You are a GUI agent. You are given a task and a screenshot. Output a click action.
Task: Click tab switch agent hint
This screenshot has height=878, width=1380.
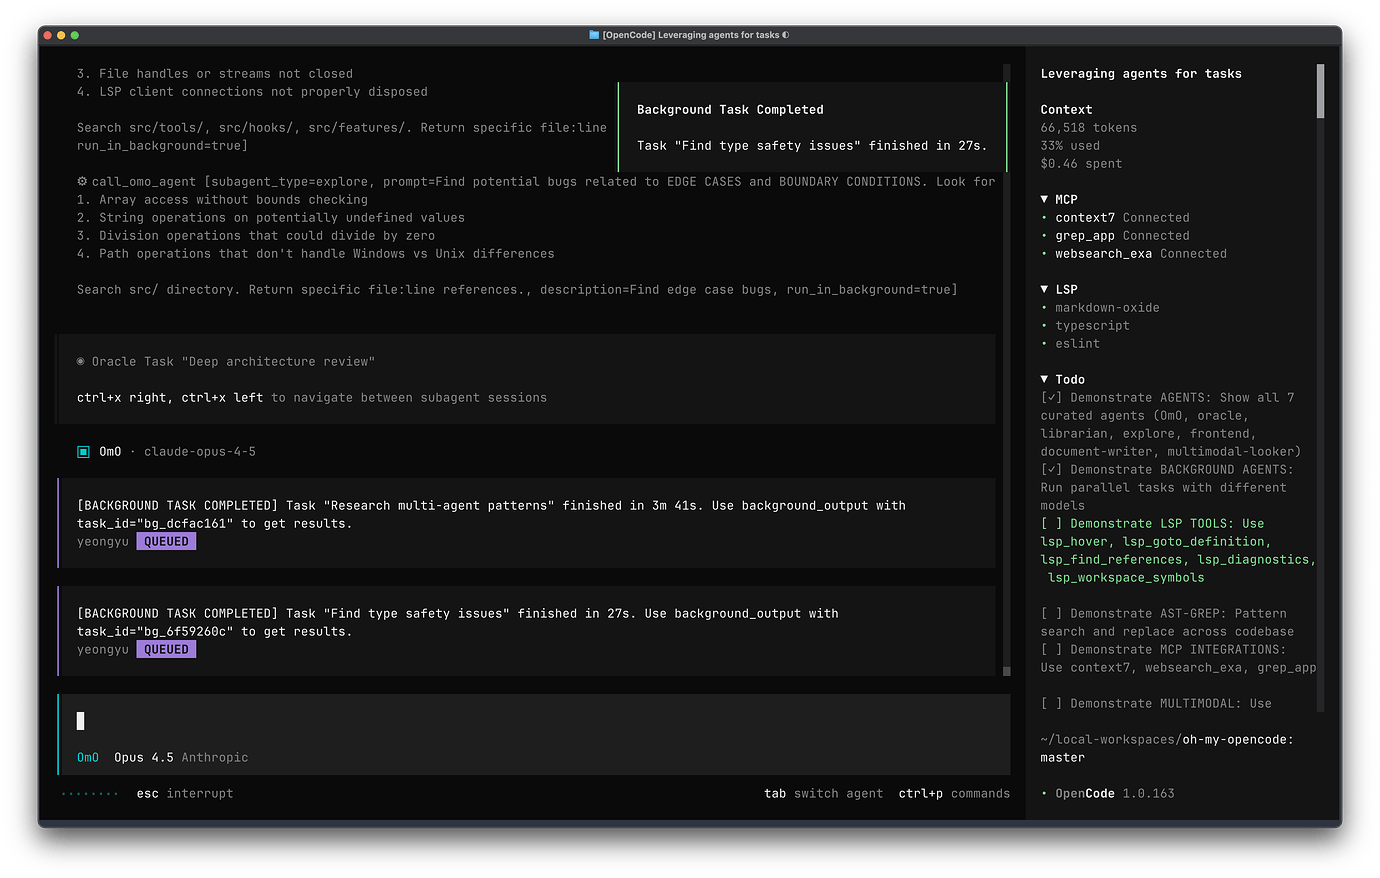[824, 794]
